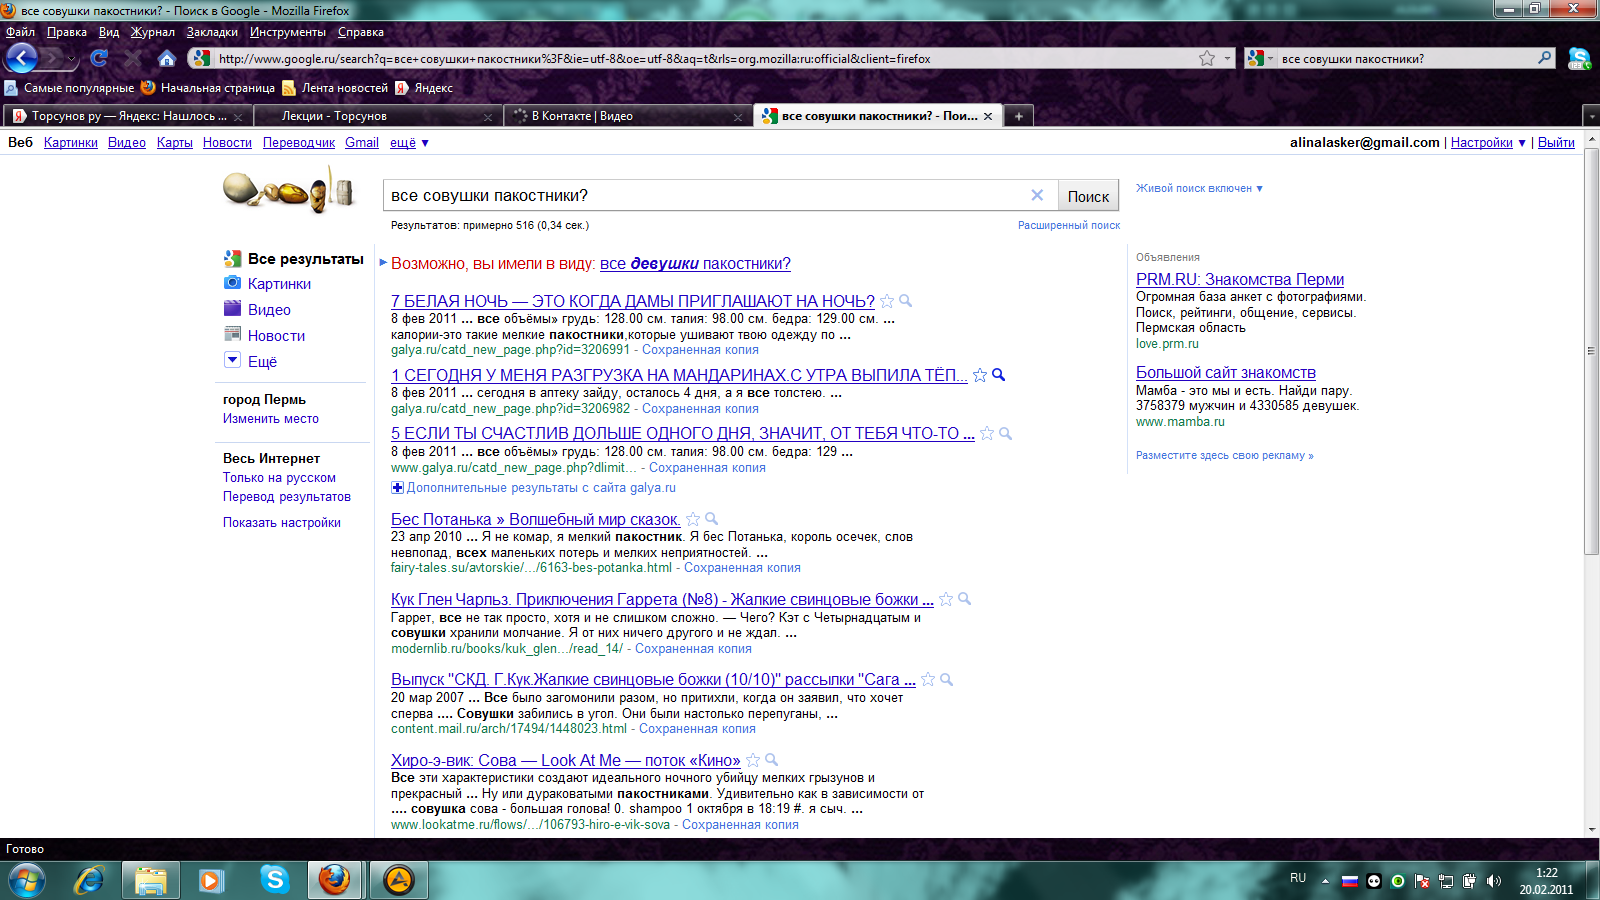Open AIMP player icon in taskbar
1600x900 pixels.
coord(398,880)
